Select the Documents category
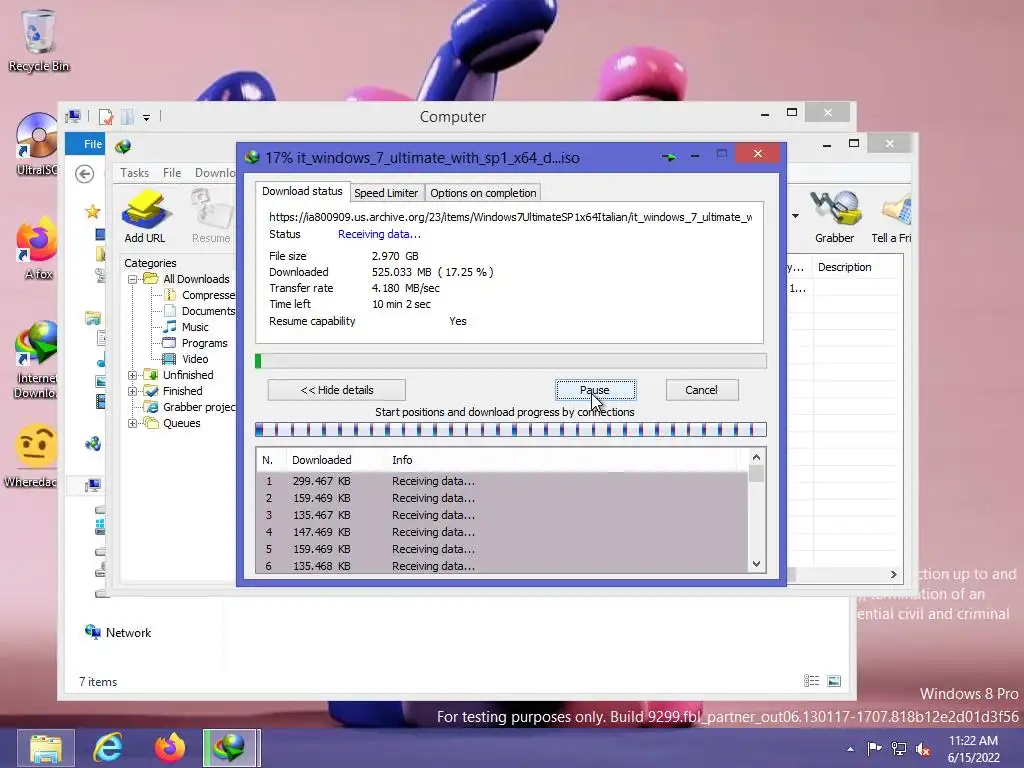The width and height of the screenshot is (1024, 768). pyautogui.click(x=200, y=311)
